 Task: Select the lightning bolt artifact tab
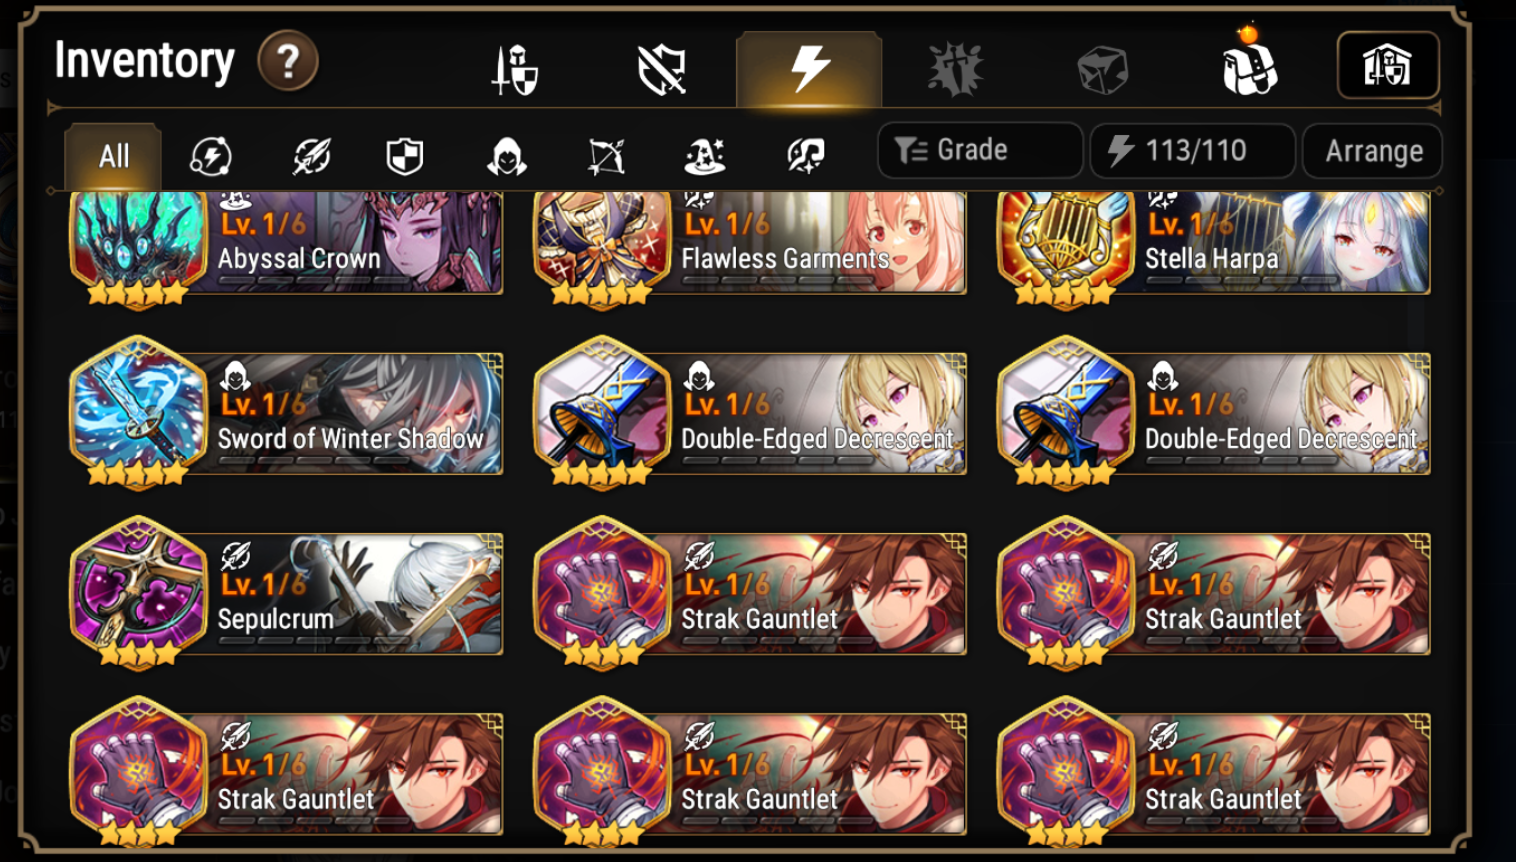tap(809, 69)
